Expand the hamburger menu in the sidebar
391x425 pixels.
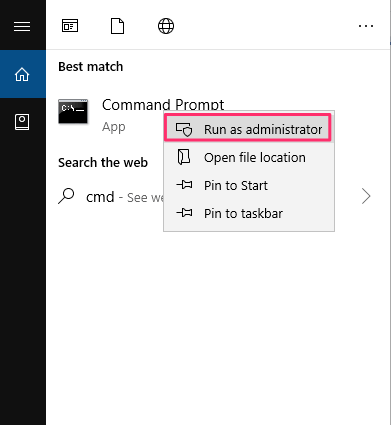pos(22,26)
